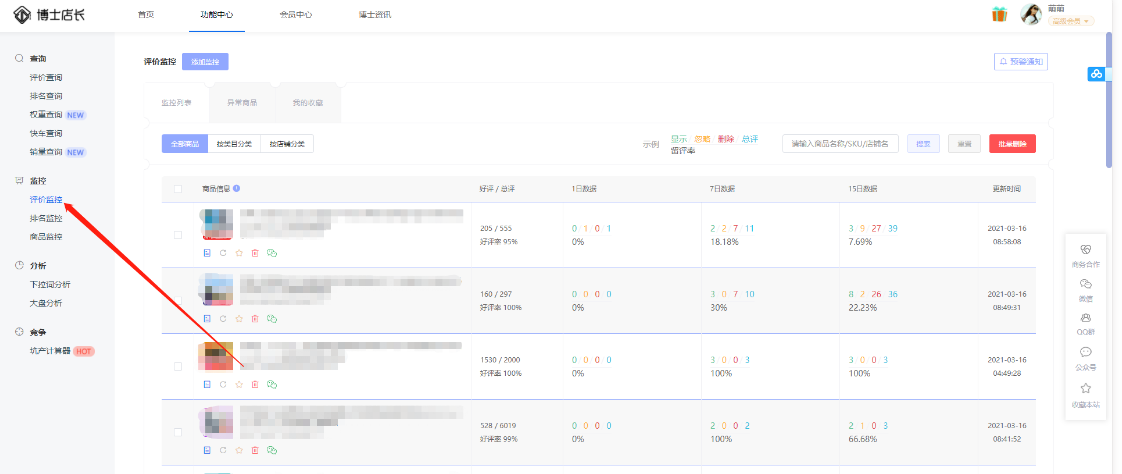1122x474 pixels.
Task: Click the blue info icon beside 商品信息
Action: click(x=237, y=188)
